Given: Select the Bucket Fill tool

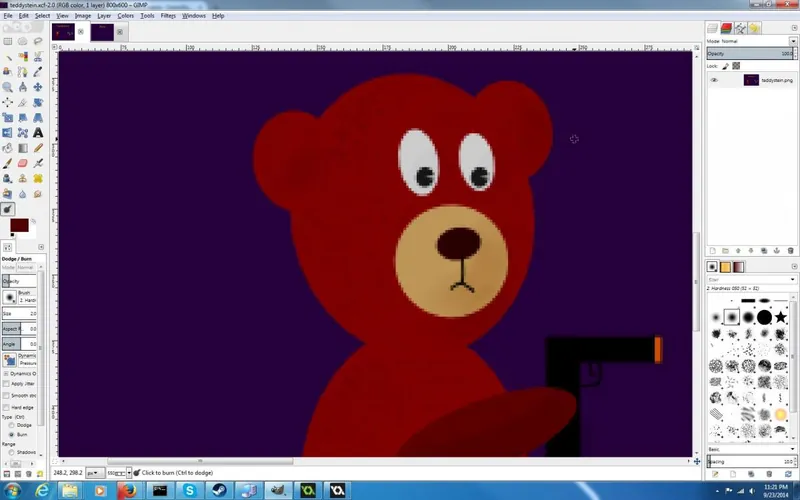Looking at the screenshot, I should [8, 148].
